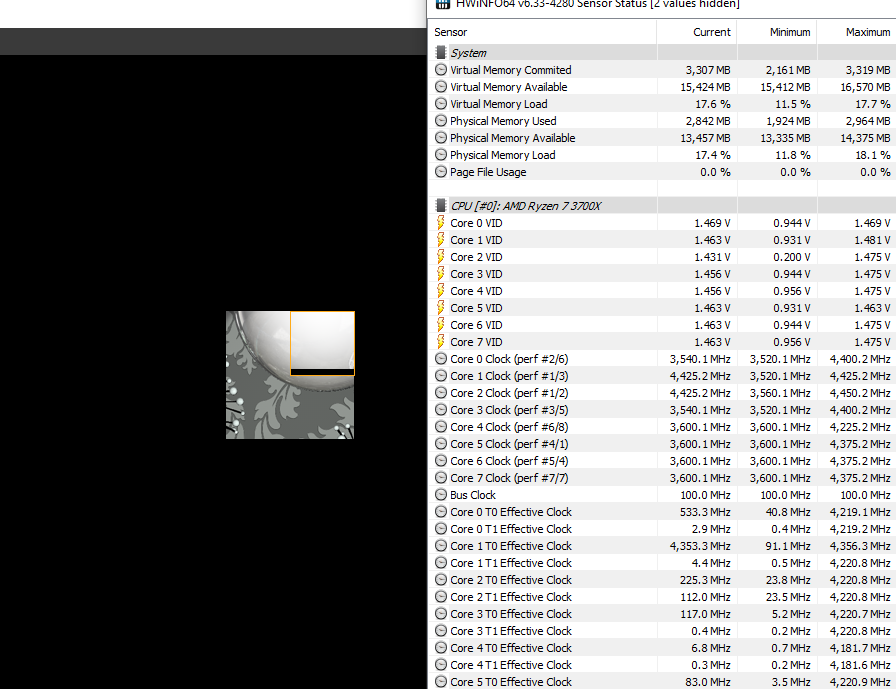
Task: Click the 3,307 MB current value
Action: click(708, 70)
